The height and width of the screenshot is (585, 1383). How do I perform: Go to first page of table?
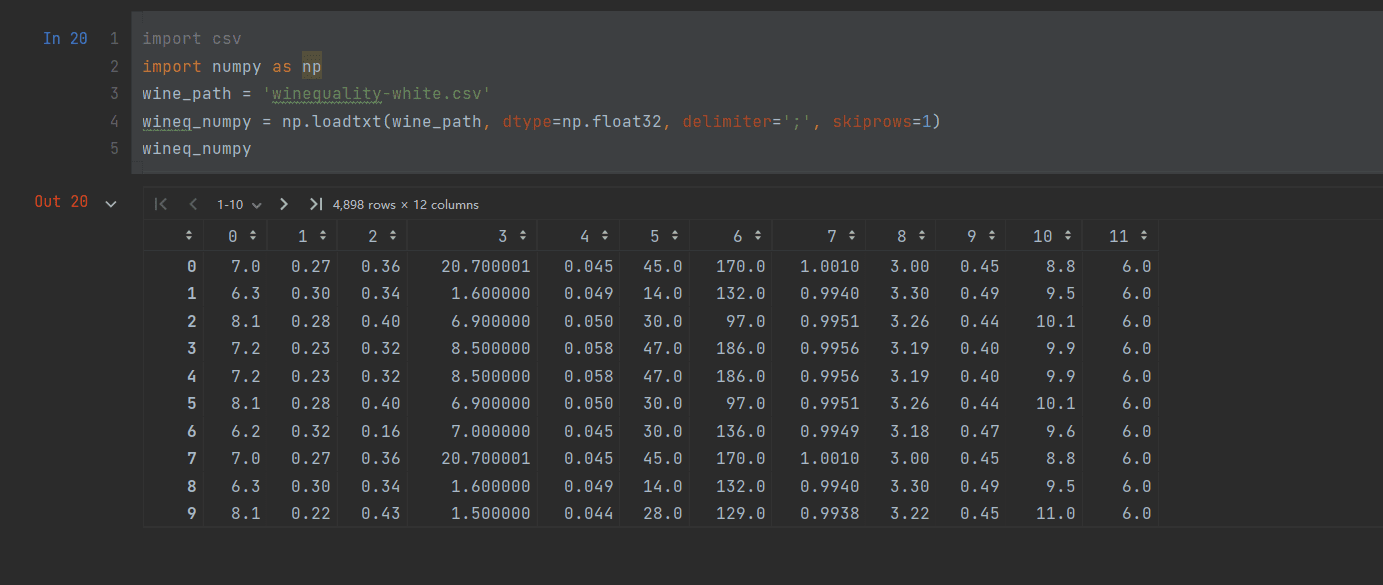161,204
